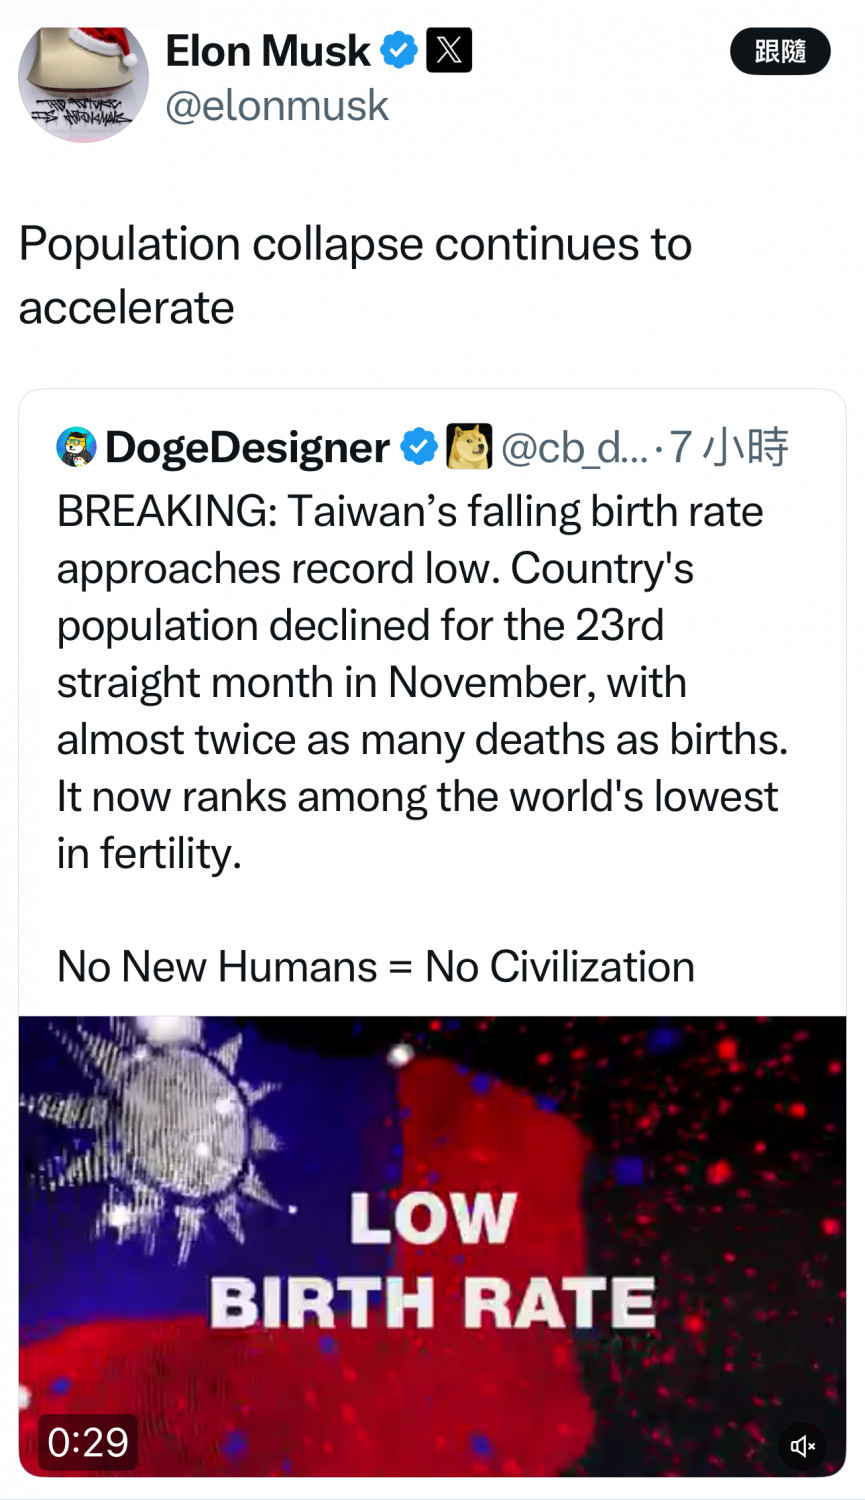Click the @cb_d... handle in the quoted tweet

click(574, 448)
